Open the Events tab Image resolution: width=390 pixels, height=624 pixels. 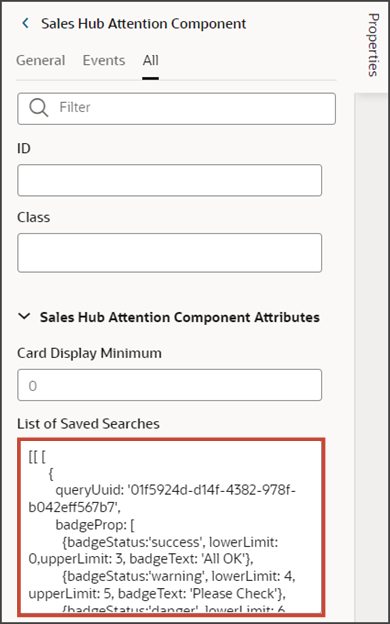click(x=104, y=60)
